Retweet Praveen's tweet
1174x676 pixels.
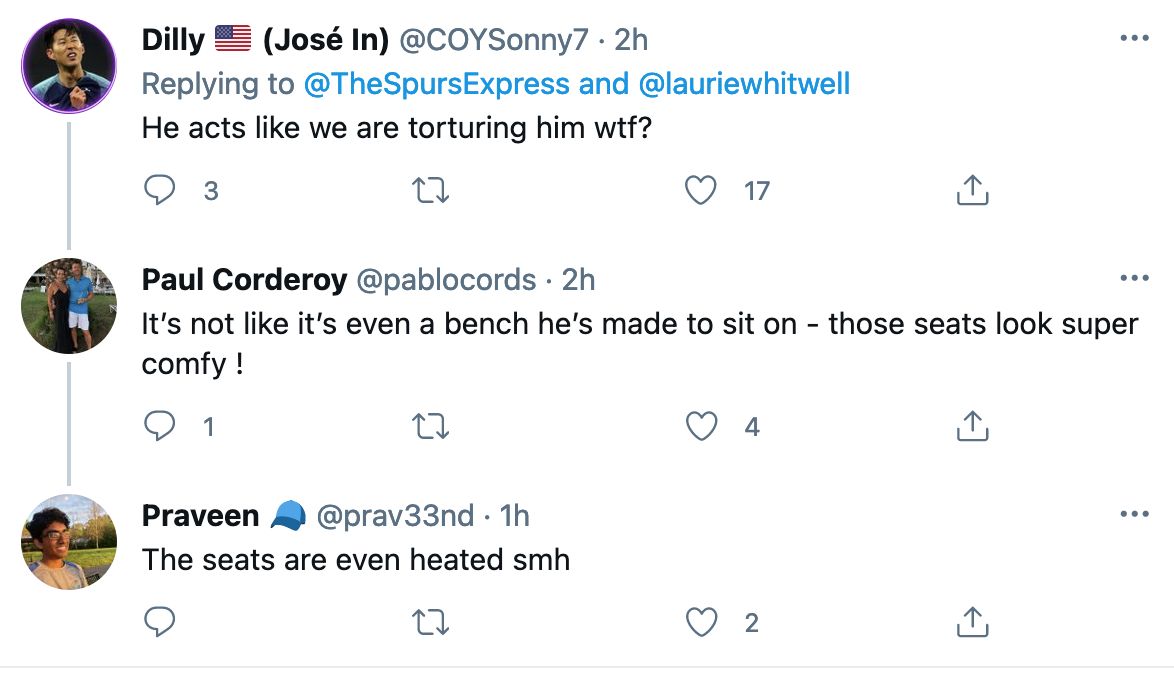tap(431, 622)
